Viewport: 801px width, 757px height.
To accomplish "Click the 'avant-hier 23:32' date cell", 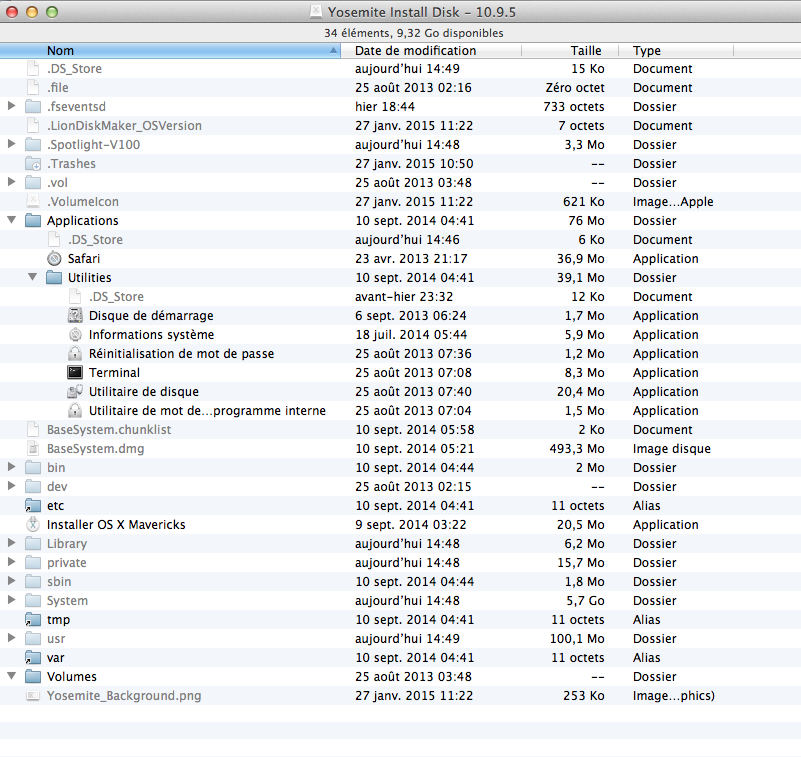I will click(404, 297).
